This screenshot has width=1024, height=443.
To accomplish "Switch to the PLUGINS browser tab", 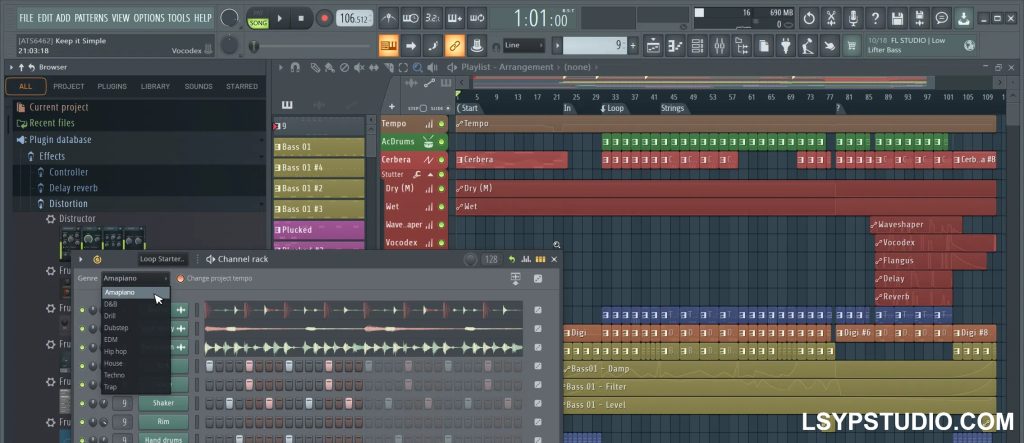I will 112,86.
